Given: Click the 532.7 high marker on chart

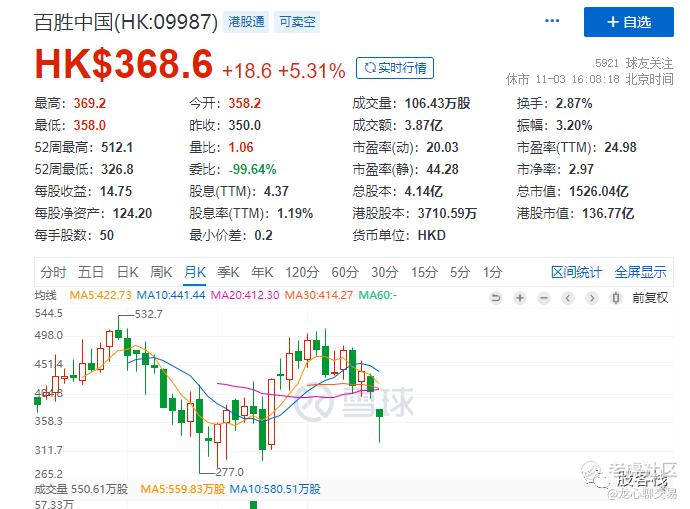Looking at the screenshot, I should point(148,314).
